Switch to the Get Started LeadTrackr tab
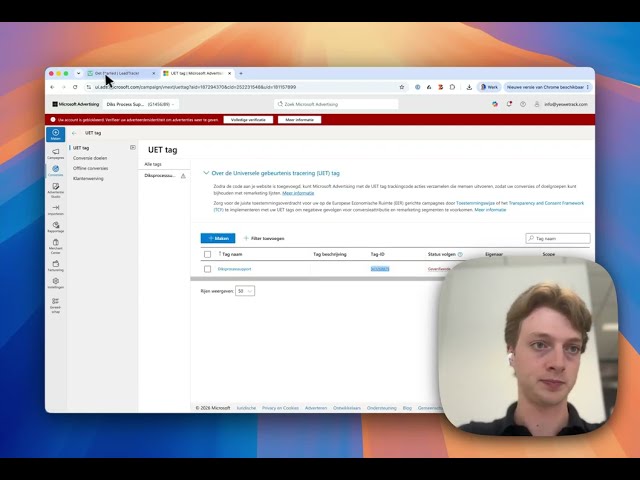This screenshot has width=640, height=480. coord(118,73)
